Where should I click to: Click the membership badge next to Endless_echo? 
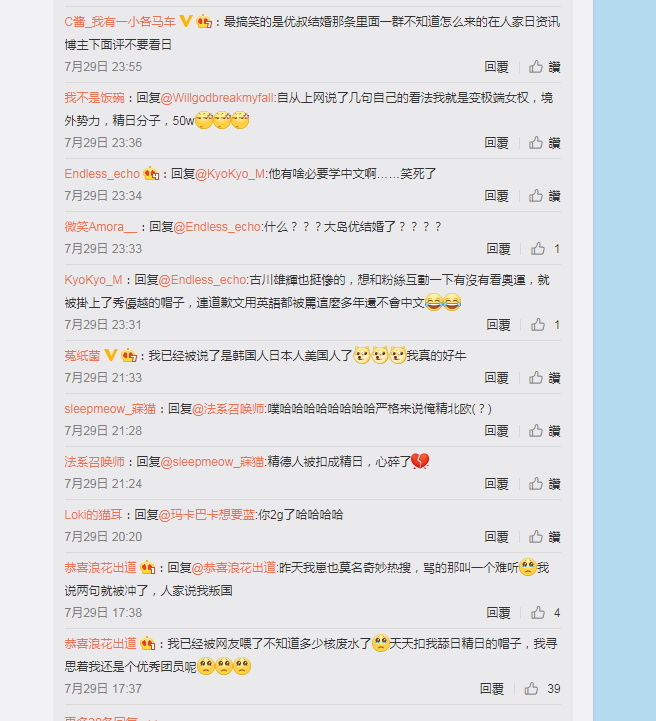point(151,174)
